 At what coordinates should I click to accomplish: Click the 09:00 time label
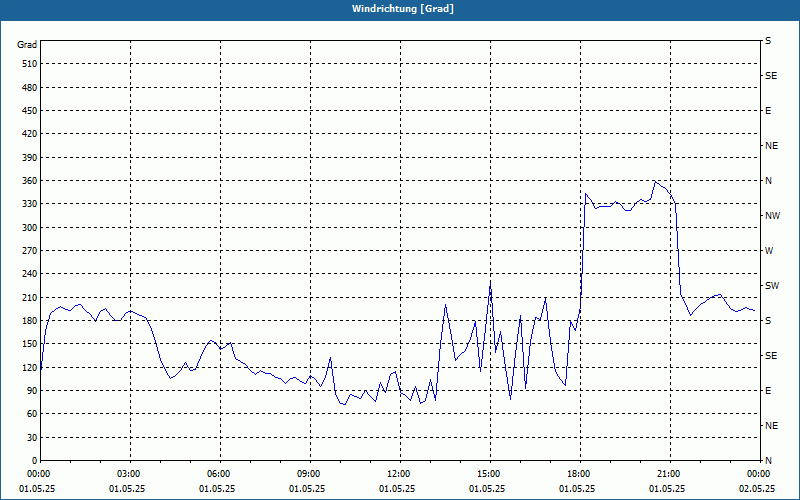(x=310, y=474)
